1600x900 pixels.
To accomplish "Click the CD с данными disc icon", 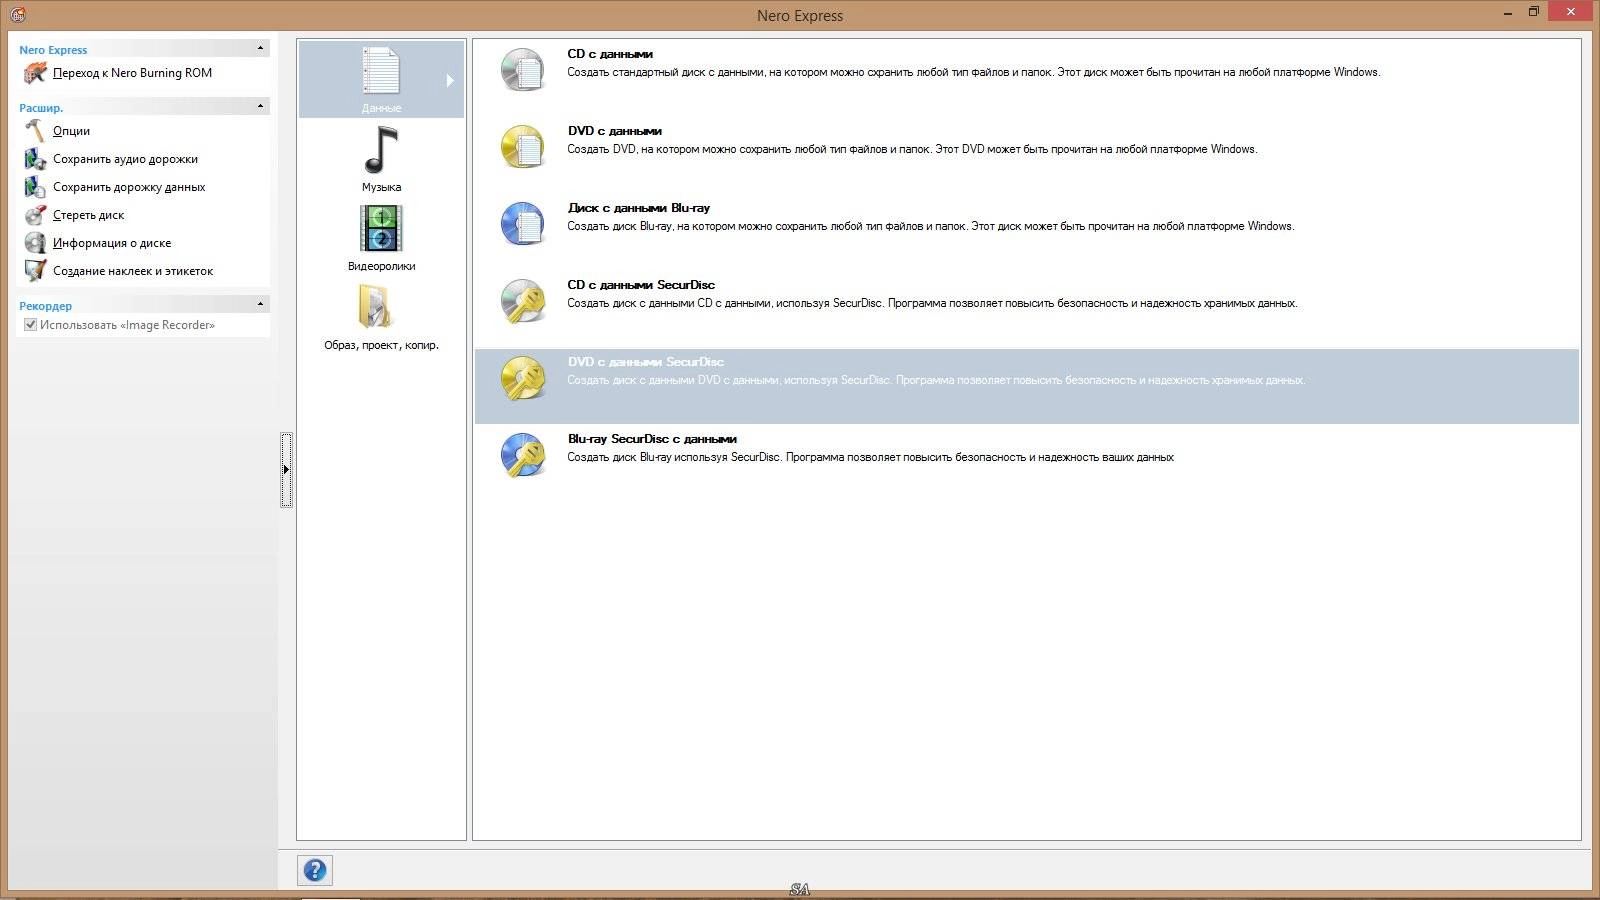I will click(x=522, y=69).
